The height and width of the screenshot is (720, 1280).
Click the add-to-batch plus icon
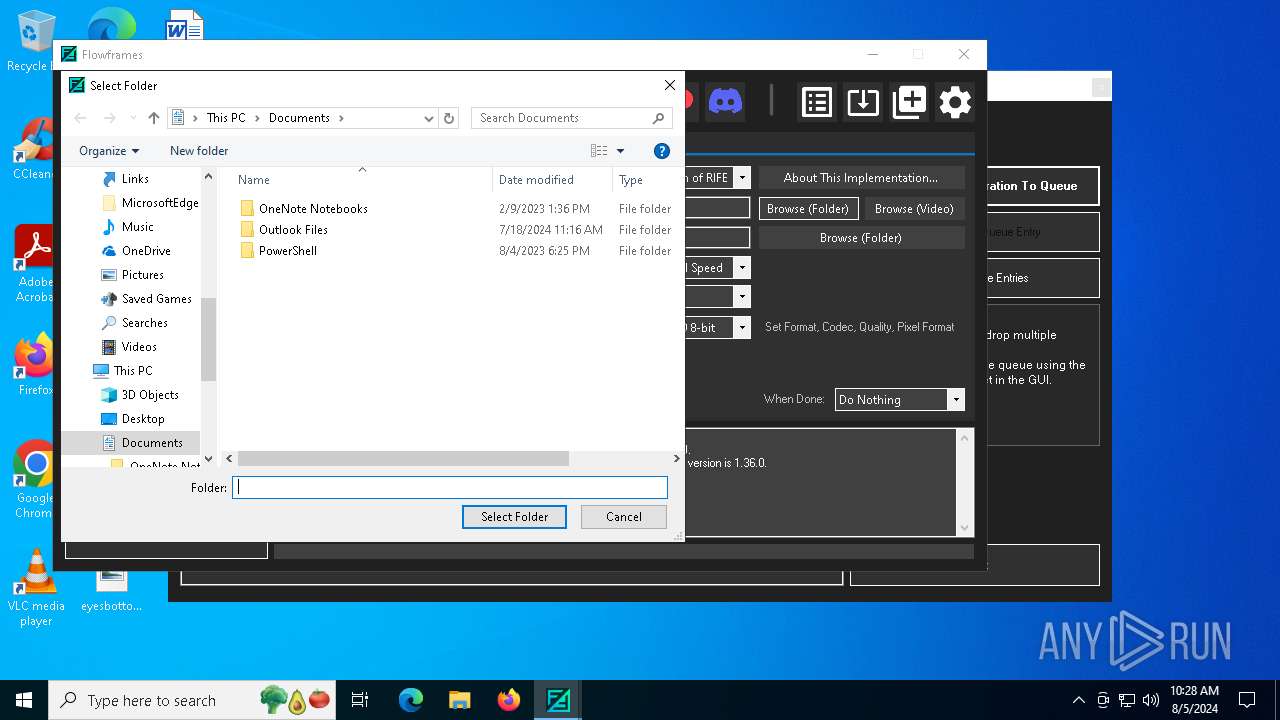[909, 102]
